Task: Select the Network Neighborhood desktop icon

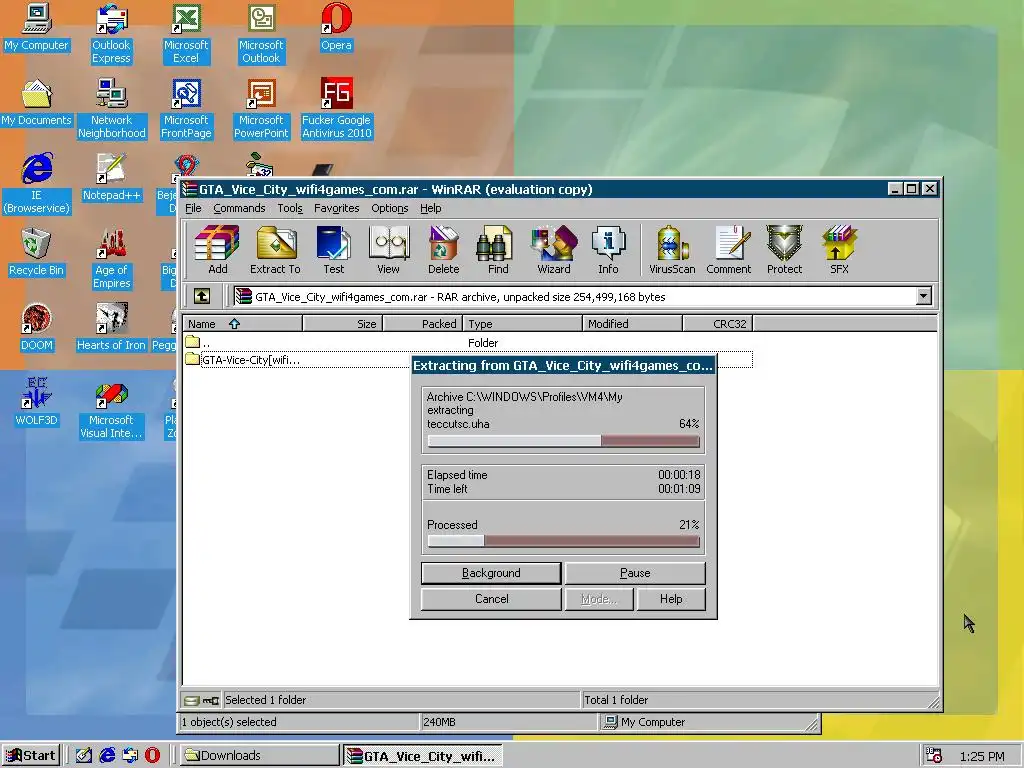Action: (x=111, y=109)
